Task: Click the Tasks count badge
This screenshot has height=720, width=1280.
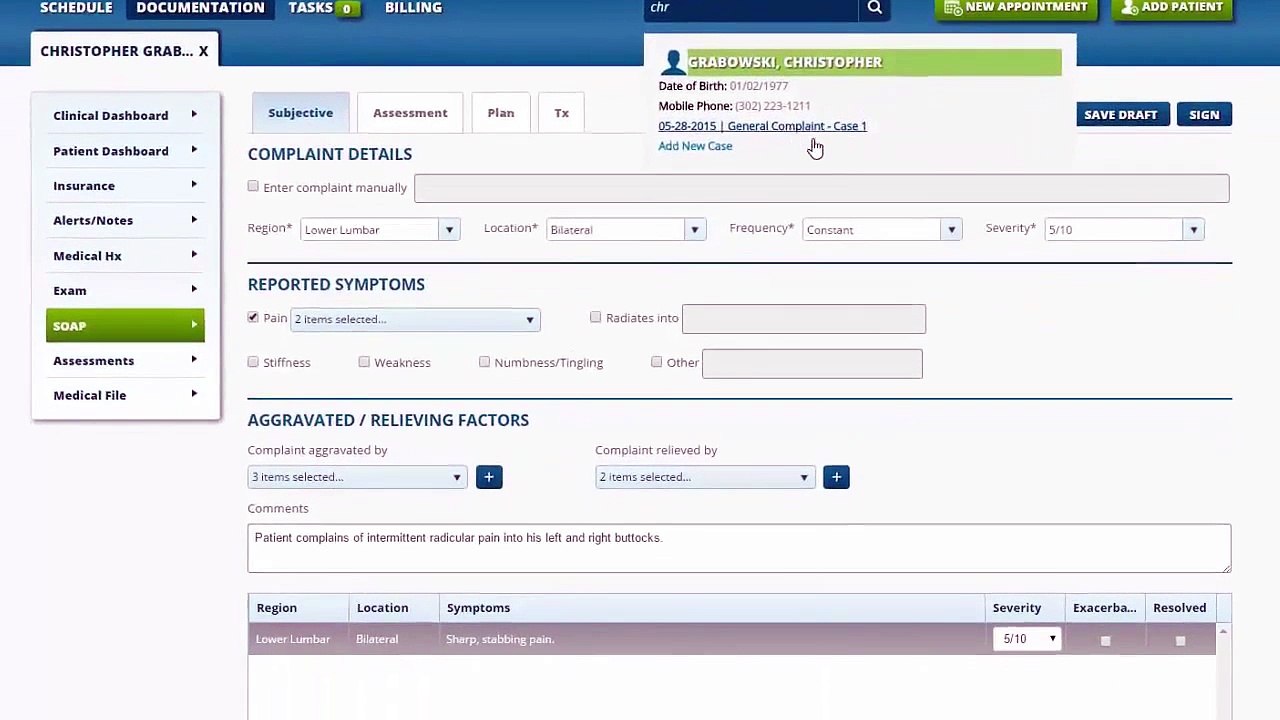Action: point(347,8)
